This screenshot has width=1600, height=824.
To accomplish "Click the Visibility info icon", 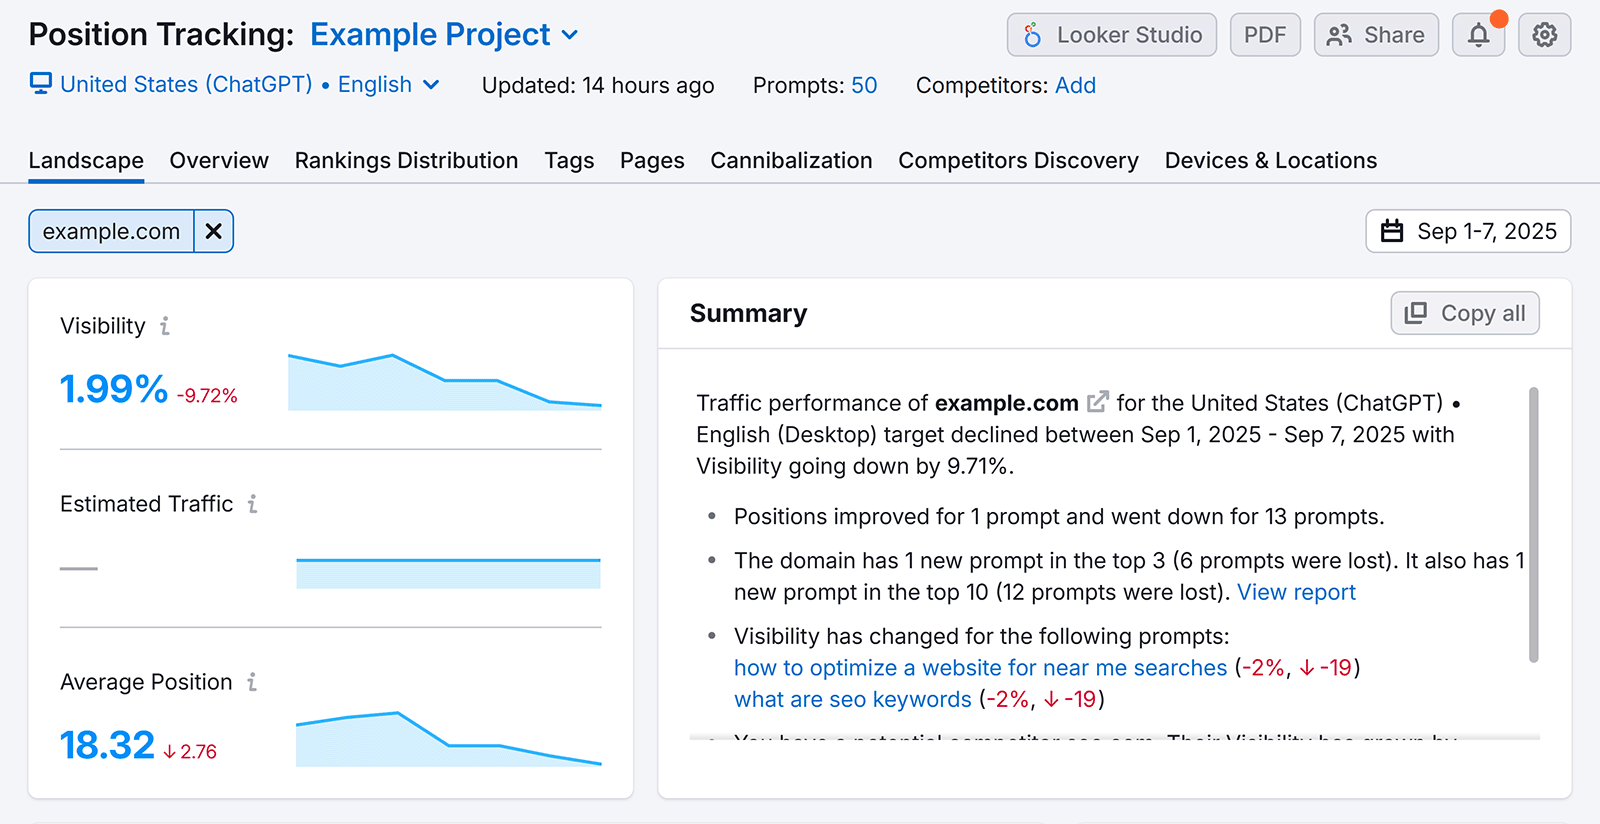I will [165, 326].
